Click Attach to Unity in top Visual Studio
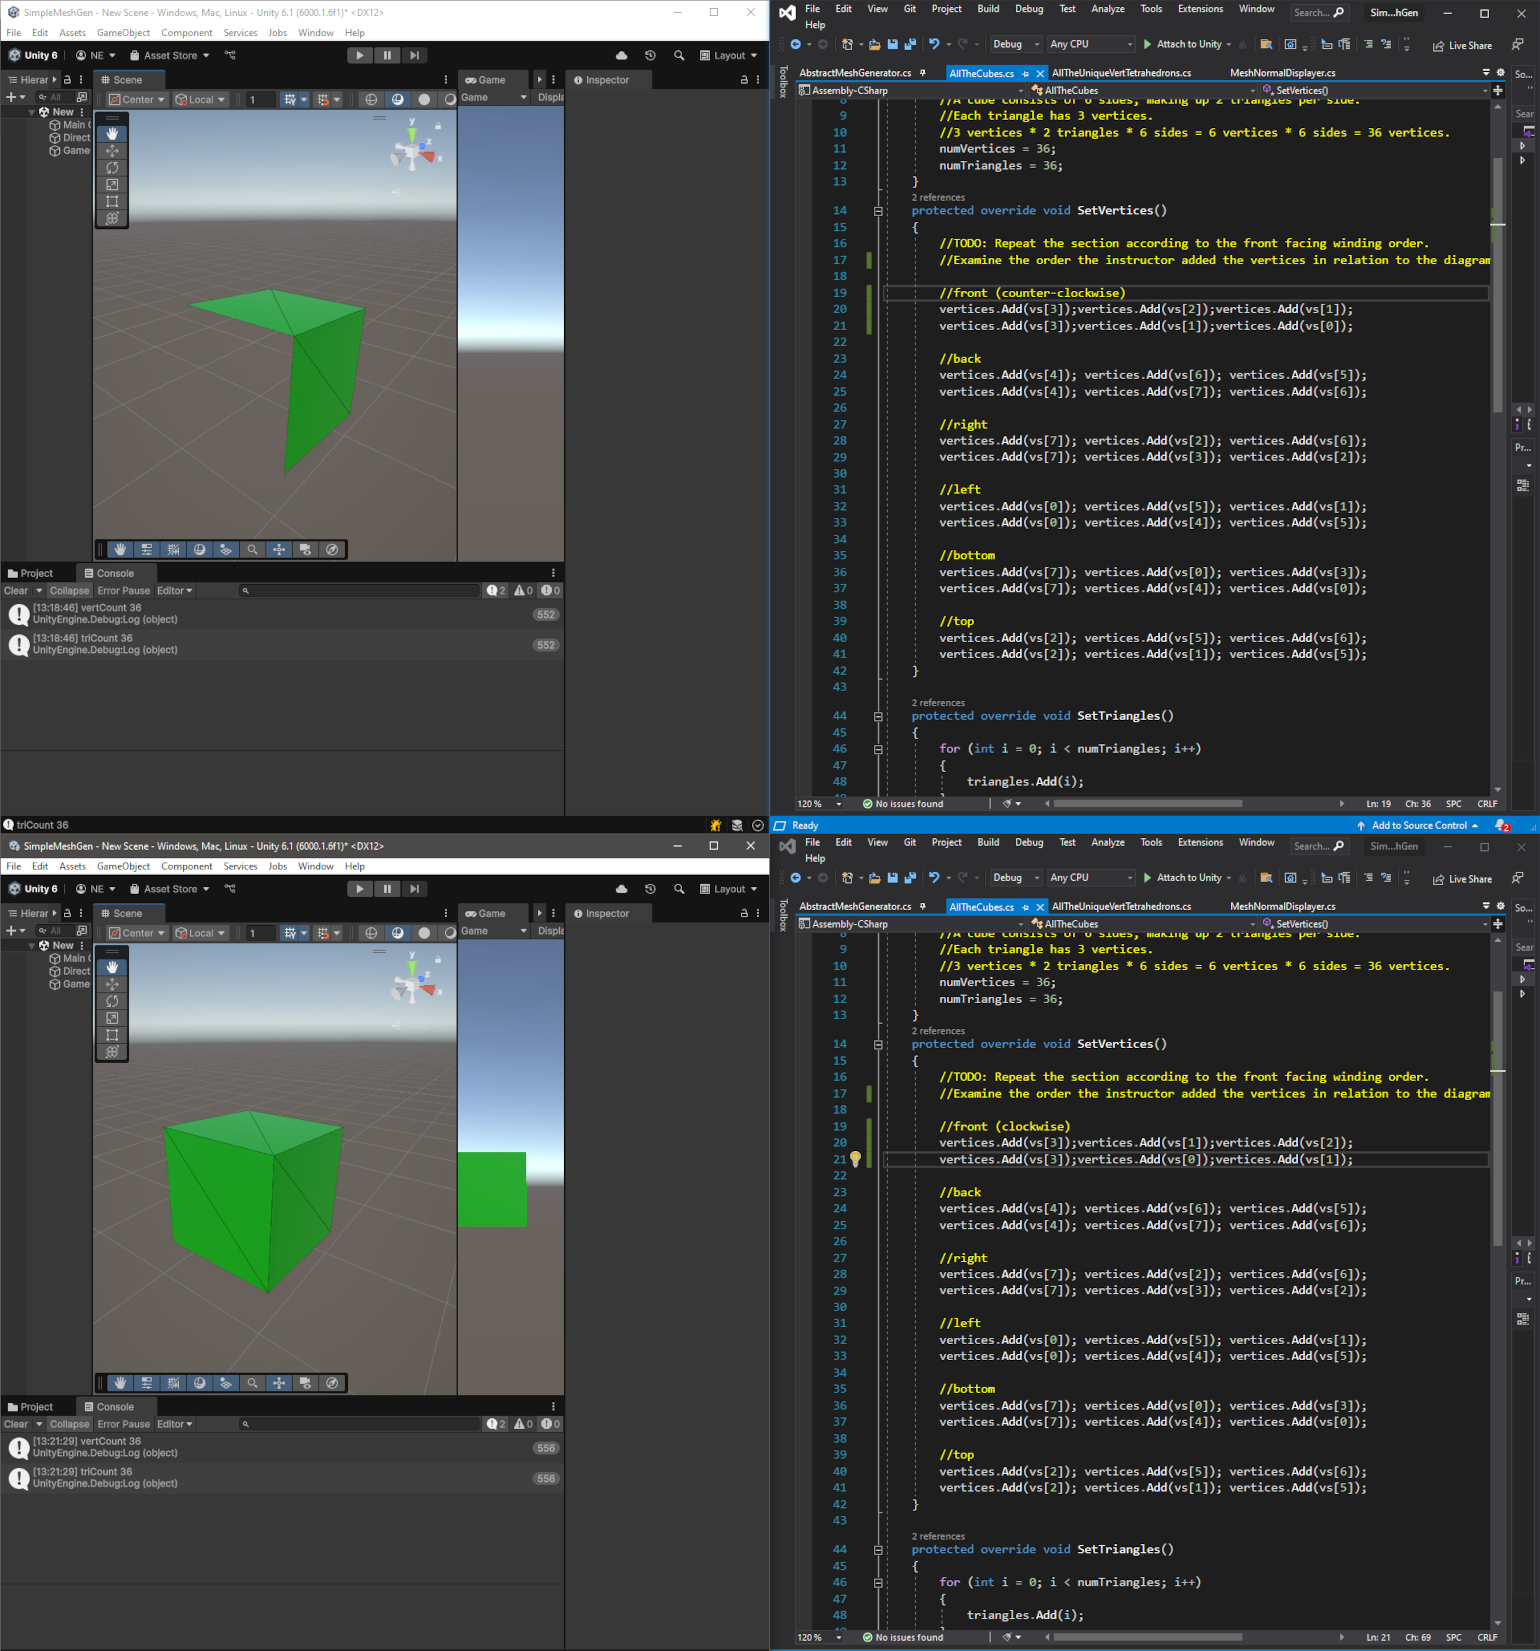This screenshot has width=1540, height=1651. tap(1187, 44)
